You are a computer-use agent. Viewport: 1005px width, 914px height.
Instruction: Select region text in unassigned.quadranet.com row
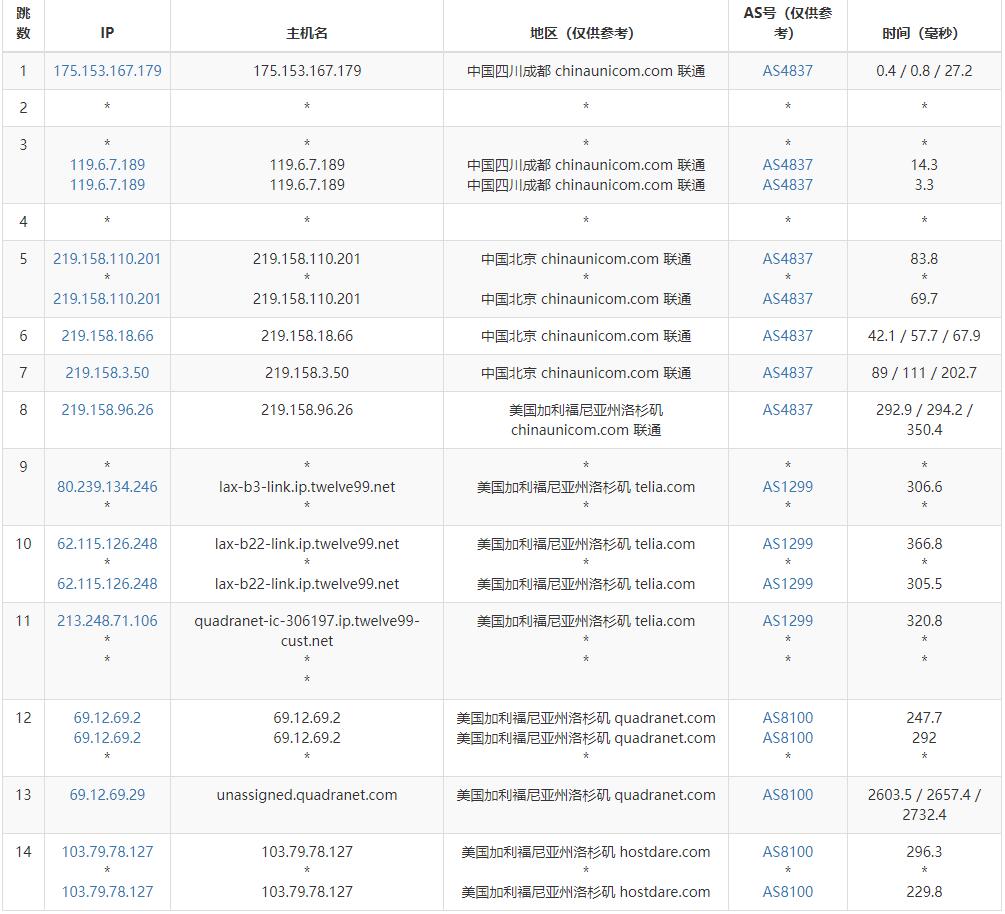click(x=585, y=795)
